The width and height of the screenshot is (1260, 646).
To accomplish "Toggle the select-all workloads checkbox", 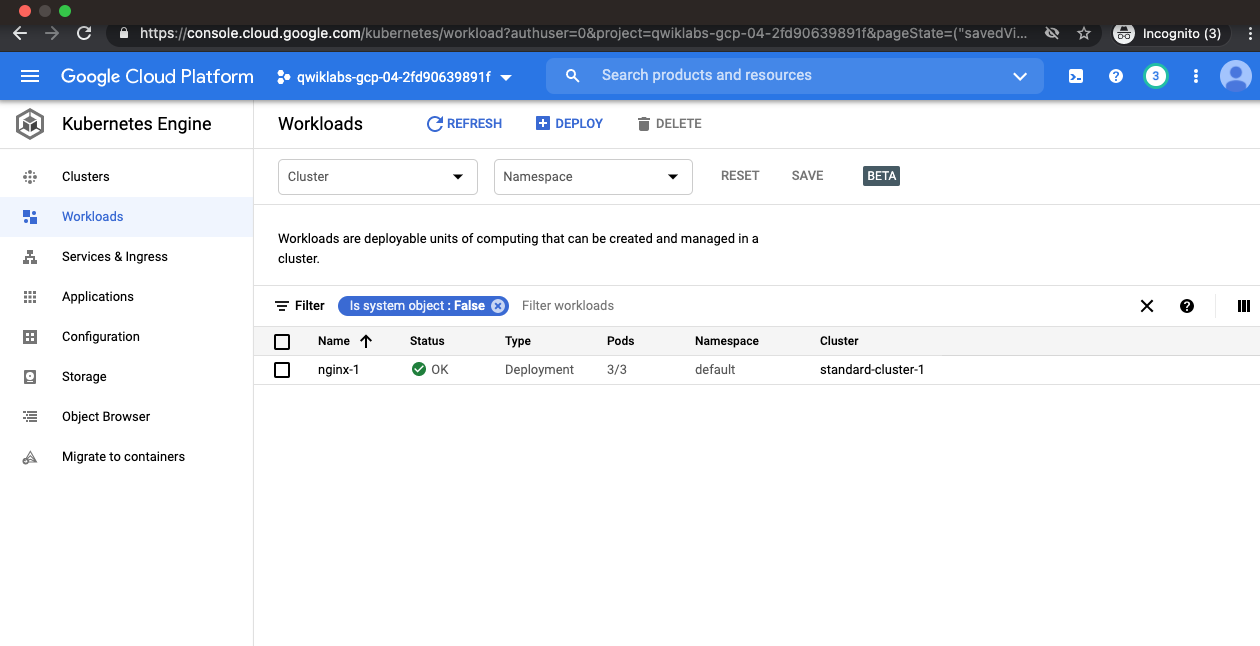I will point(282,341).
